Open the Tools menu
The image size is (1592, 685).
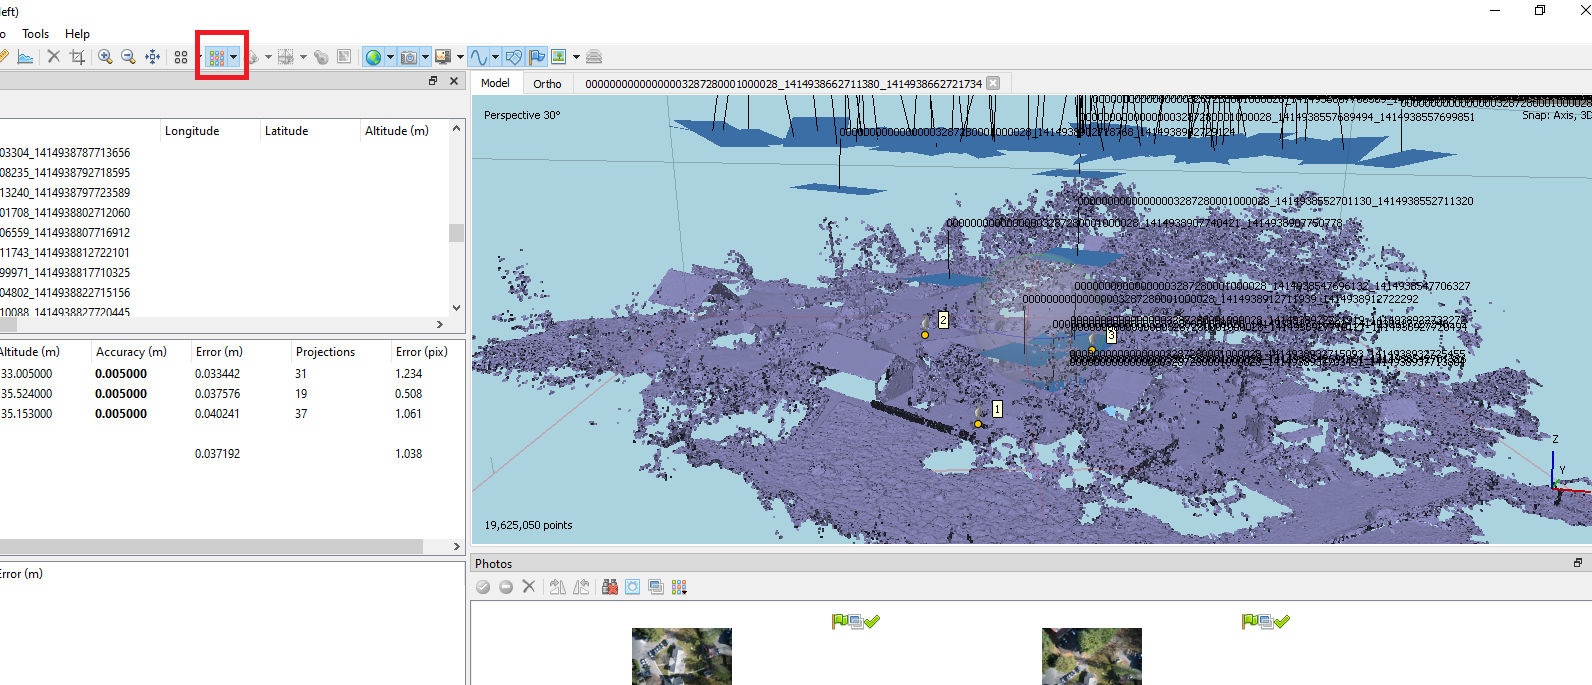pos(35,33)
